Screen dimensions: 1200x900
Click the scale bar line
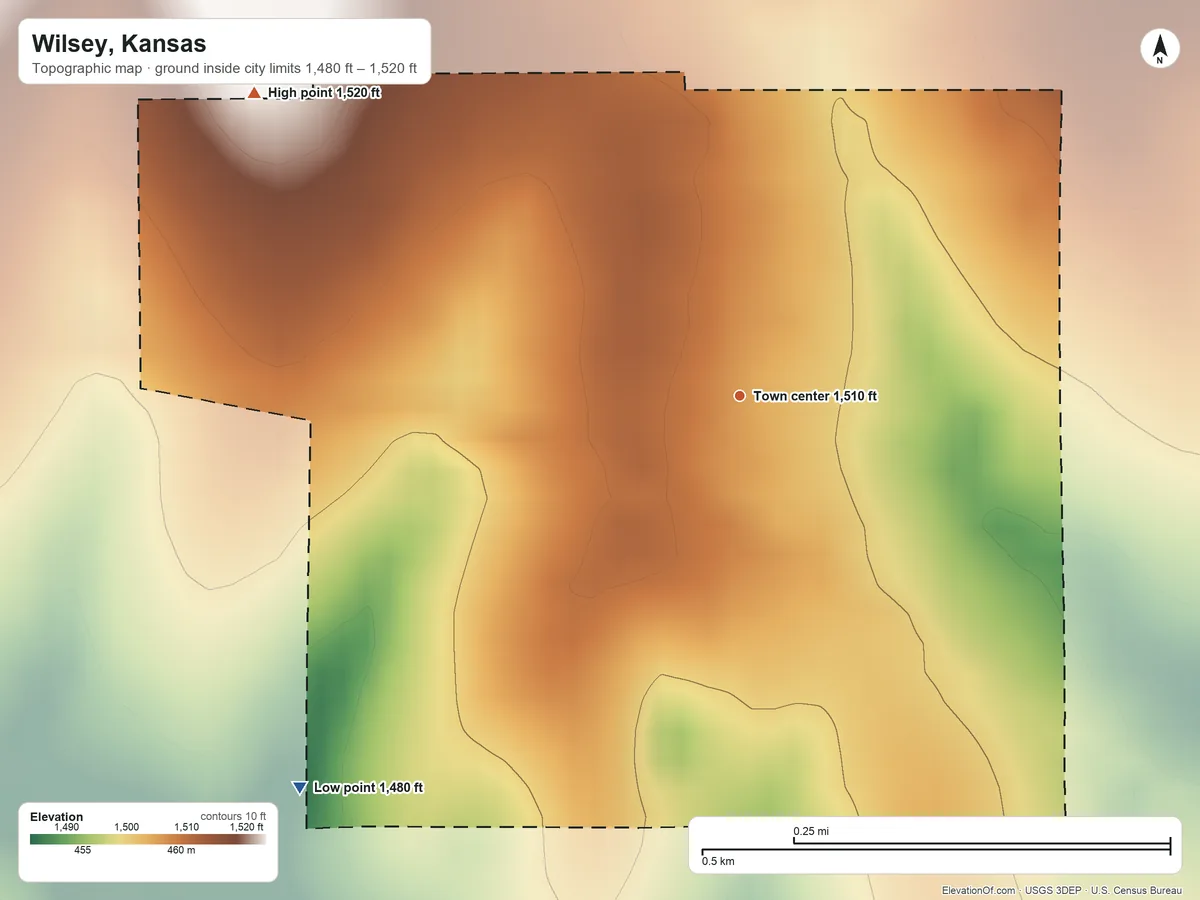click(x=936, y=848)
